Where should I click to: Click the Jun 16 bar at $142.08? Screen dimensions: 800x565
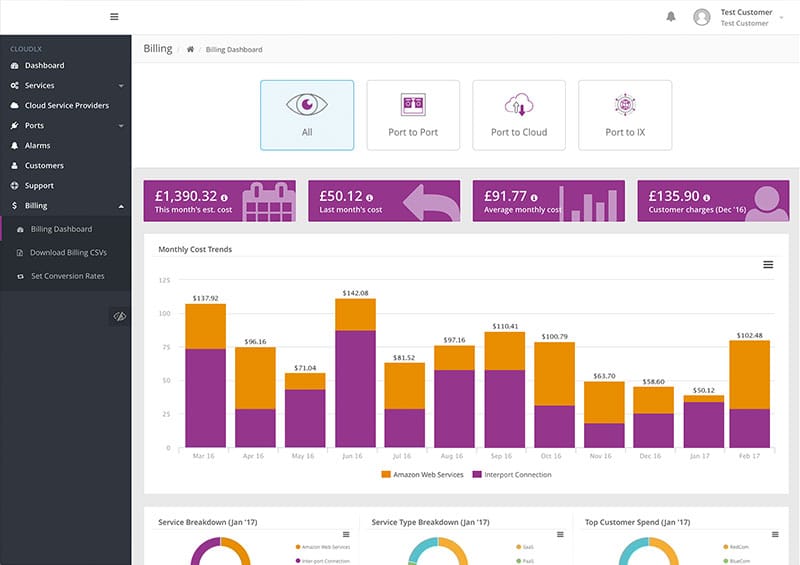click(x=356, y=373)
